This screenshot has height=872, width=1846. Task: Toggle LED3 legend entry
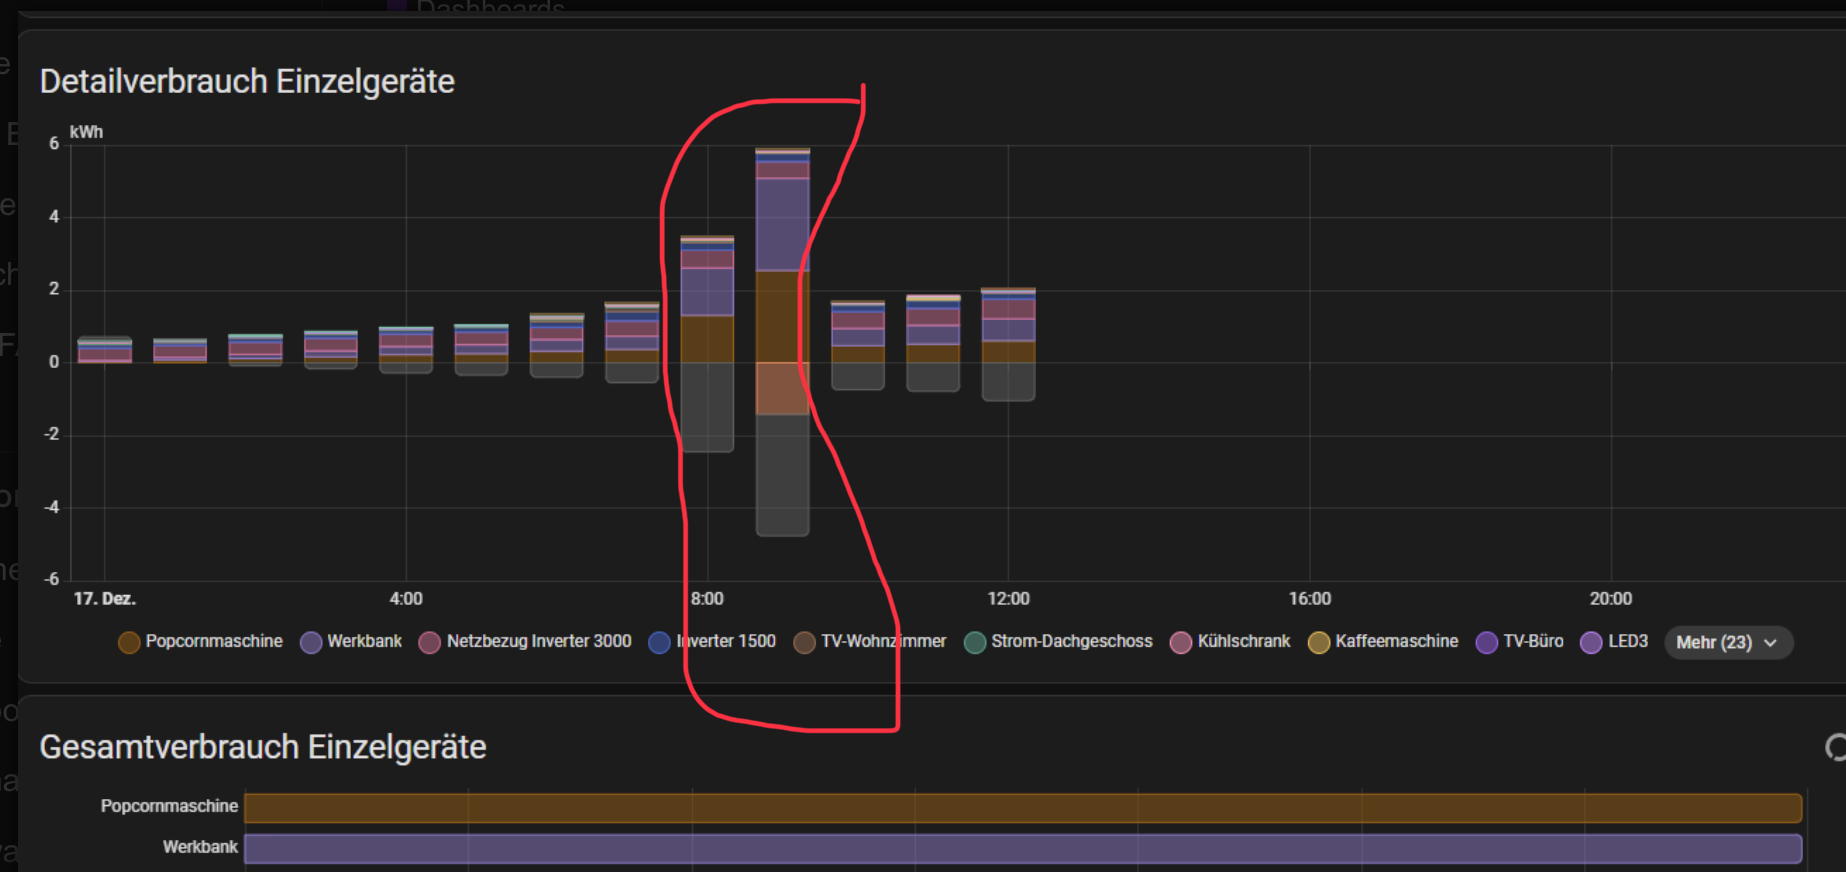pyautogui.click(x=1614, y=642)
